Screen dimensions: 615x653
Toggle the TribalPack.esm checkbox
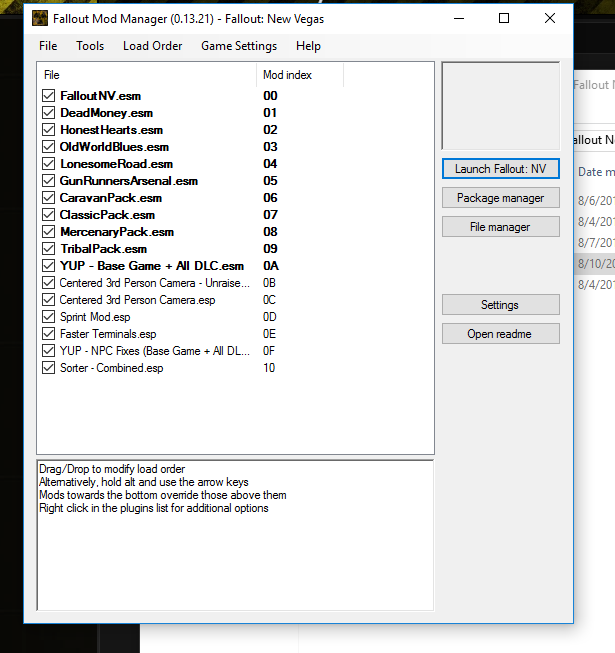(x=48, y=249)
